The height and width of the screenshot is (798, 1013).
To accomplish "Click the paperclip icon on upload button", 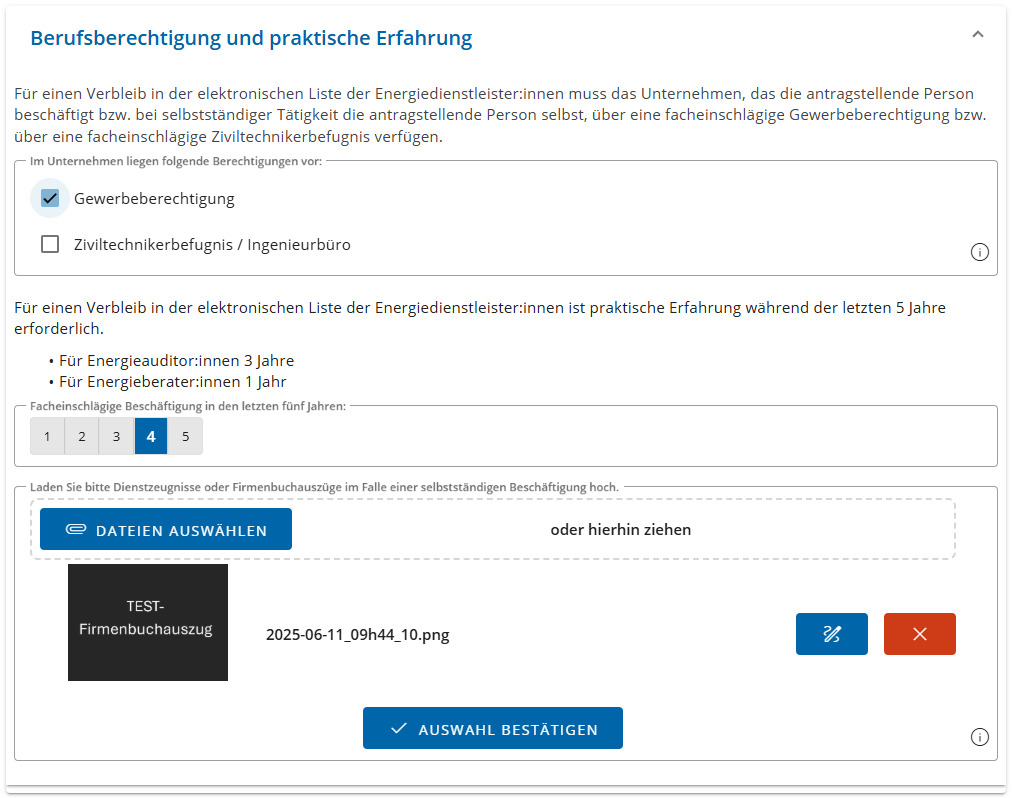I will pos(76,529).
